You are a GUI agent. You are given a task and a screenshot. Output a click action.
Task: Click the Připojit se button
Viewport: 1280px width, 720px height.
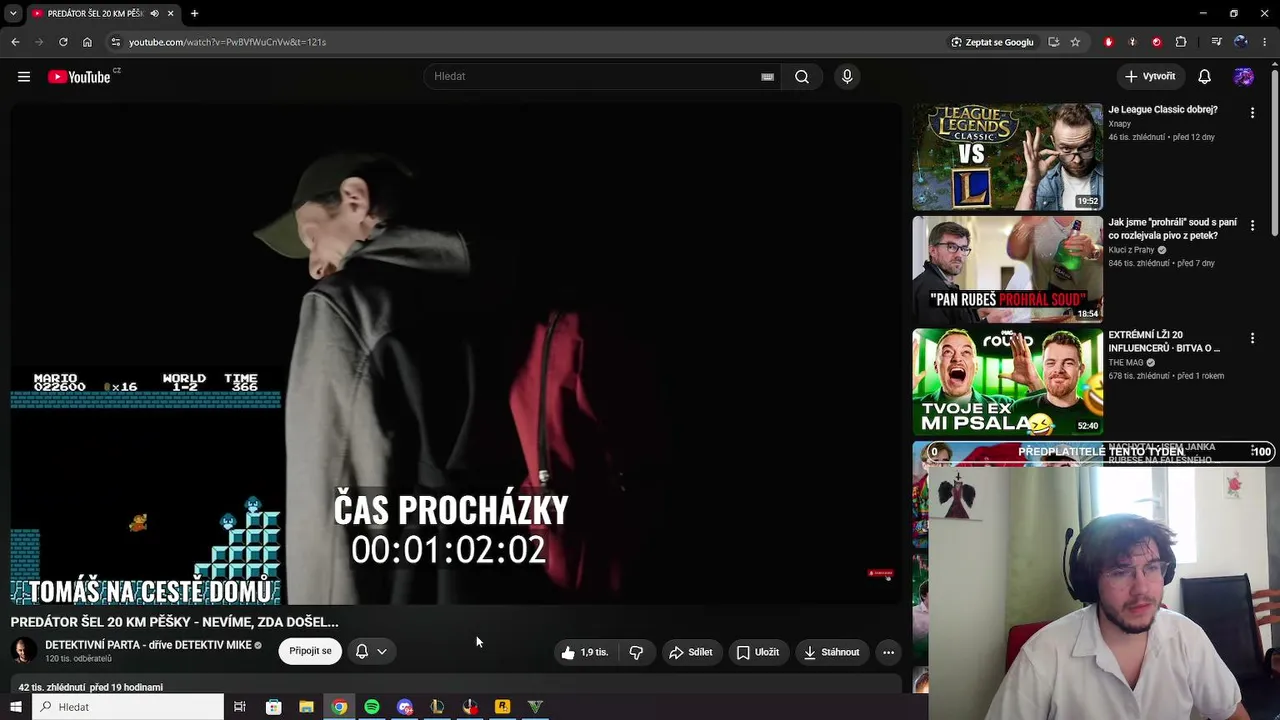coord(310,652)
